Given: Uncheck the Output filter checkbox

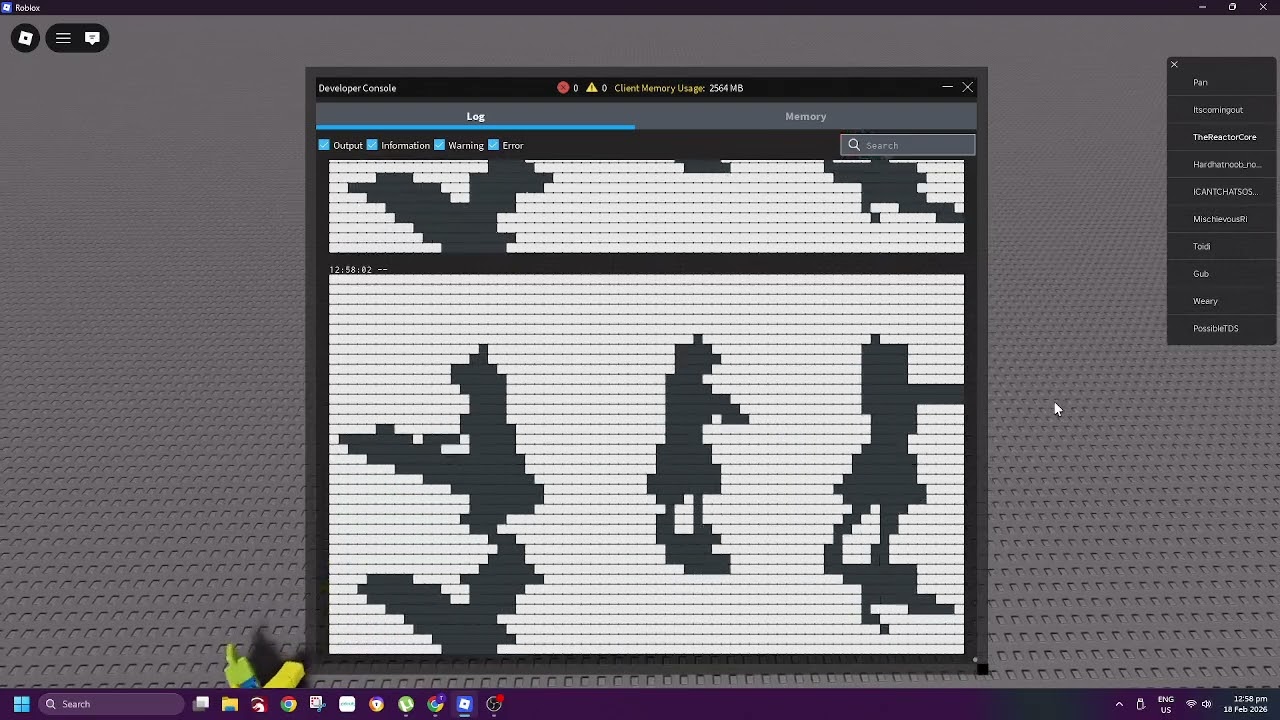Looking at the screenshot, I should 324,145.
